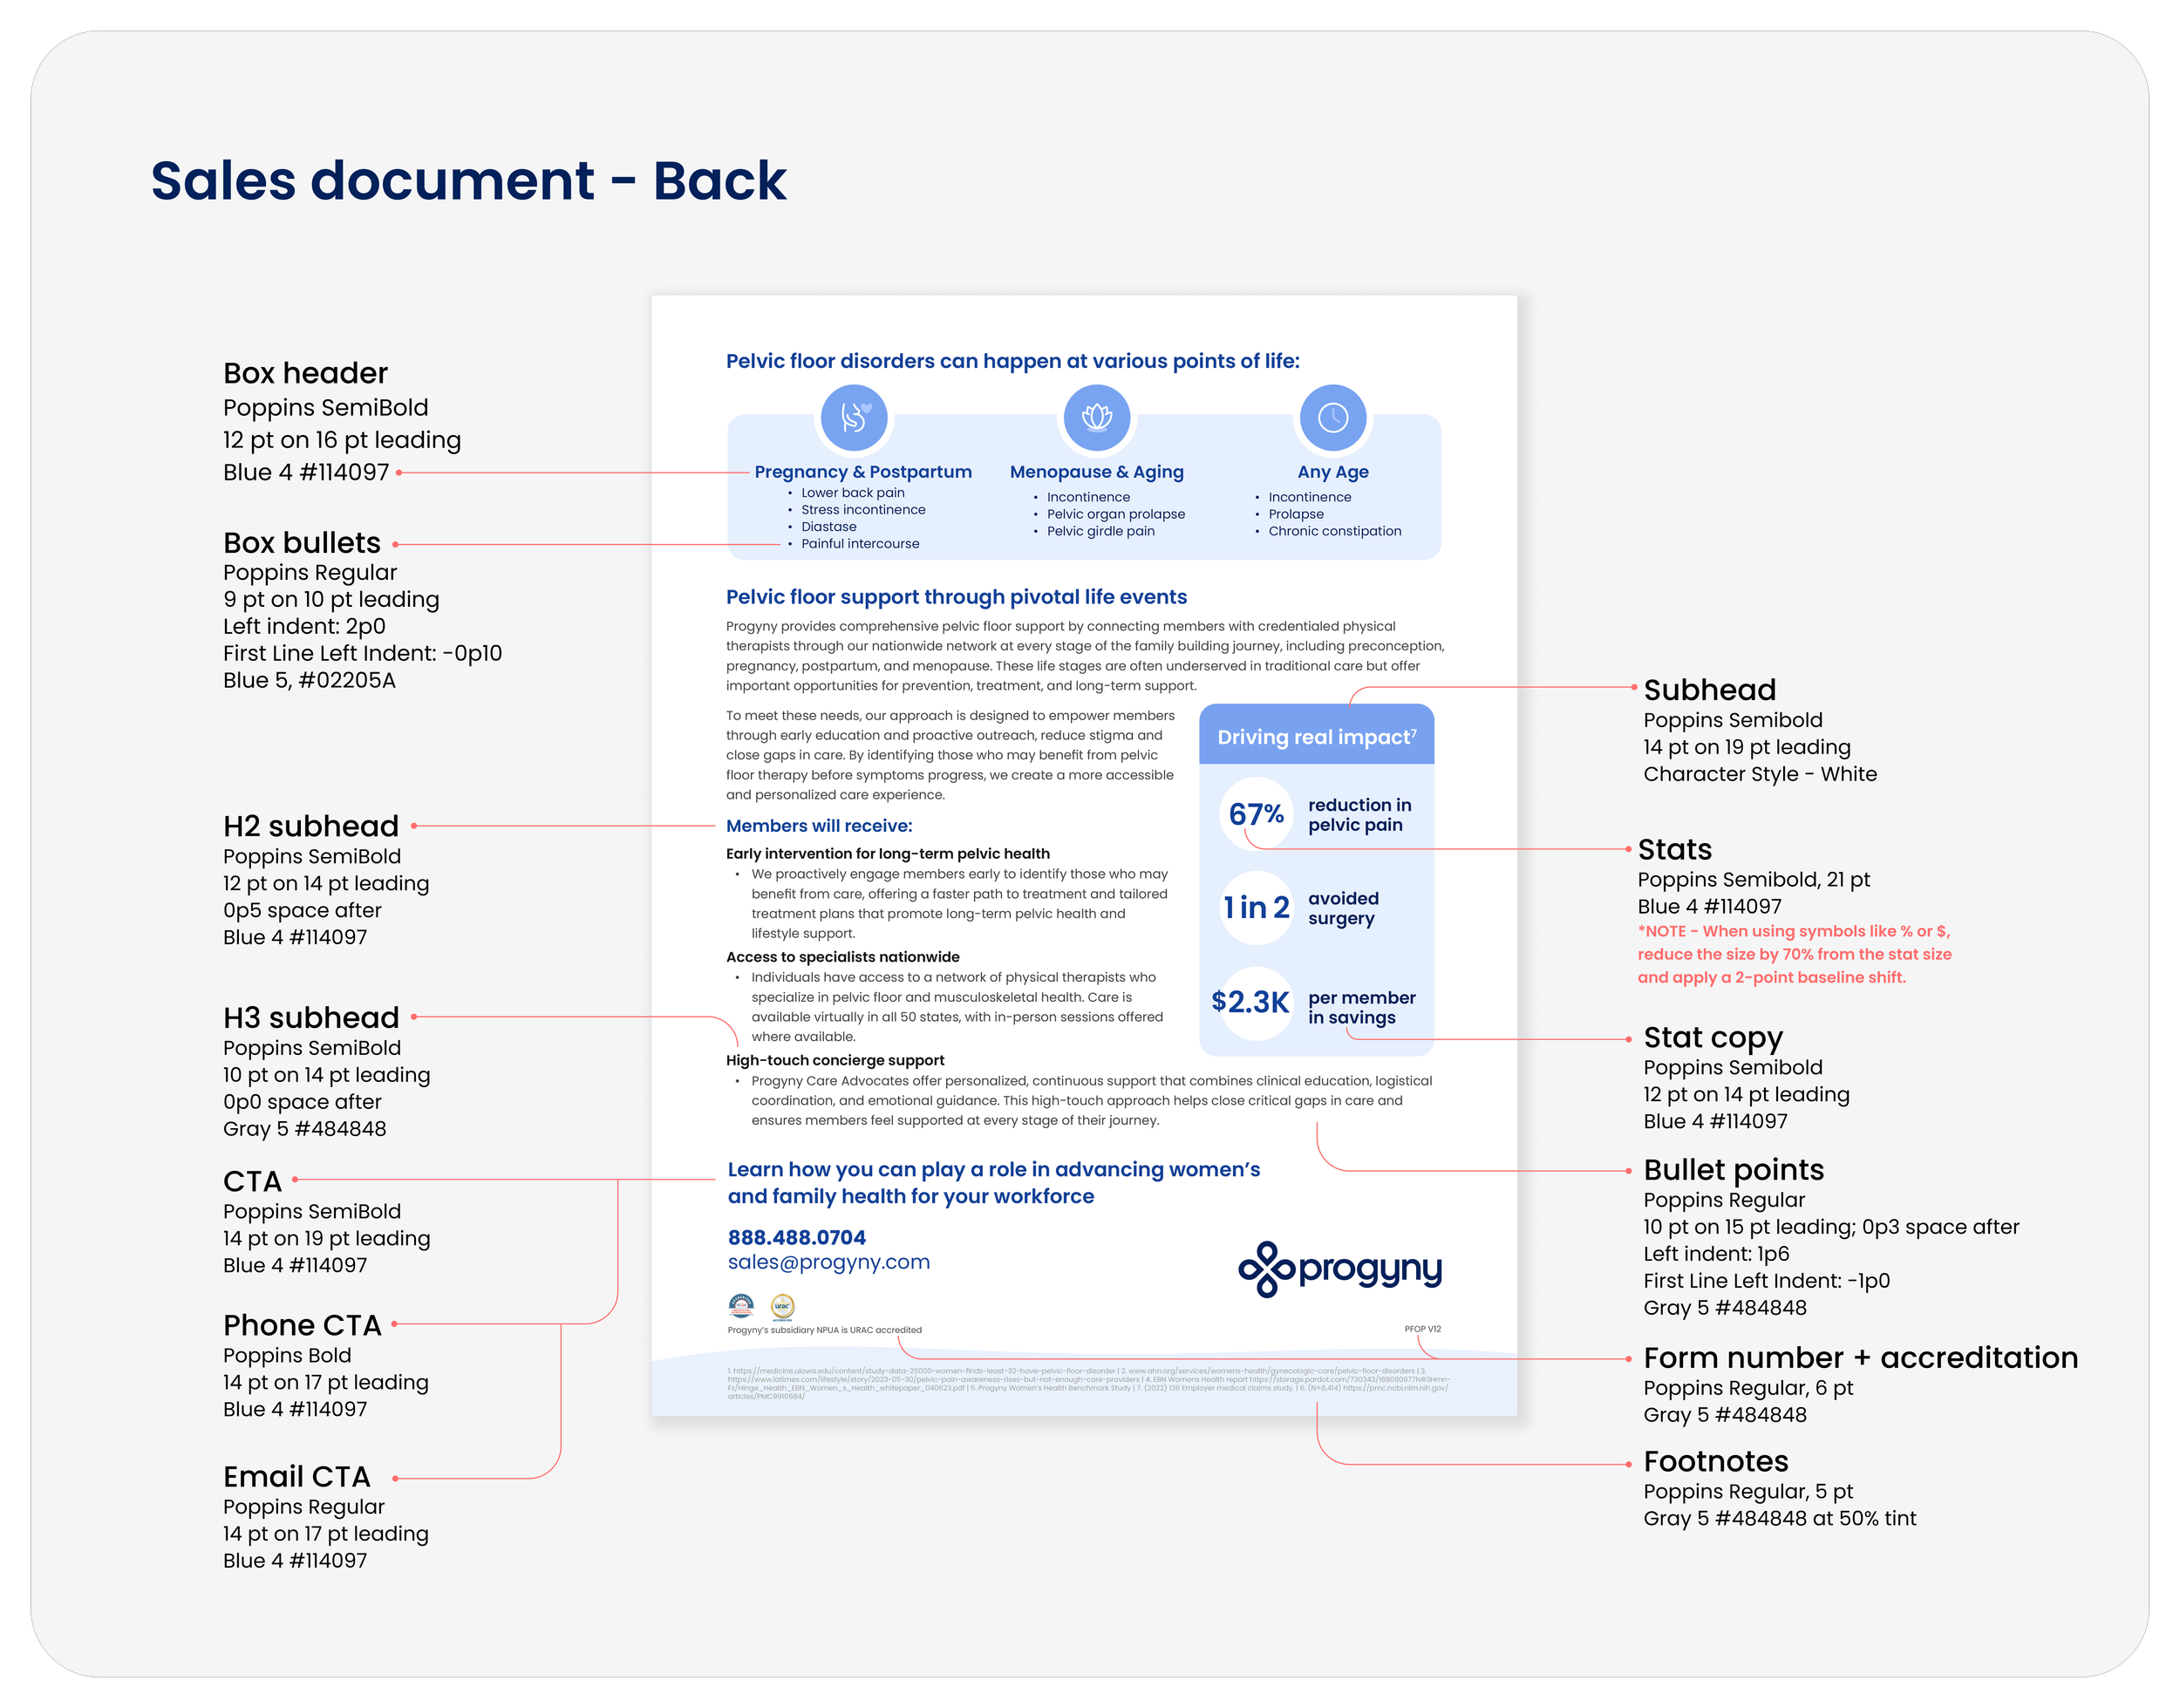Click the 'Pelvic floor support through pivotal life events' heading
2180x1708 pixels.
click(x=955, y=597)
